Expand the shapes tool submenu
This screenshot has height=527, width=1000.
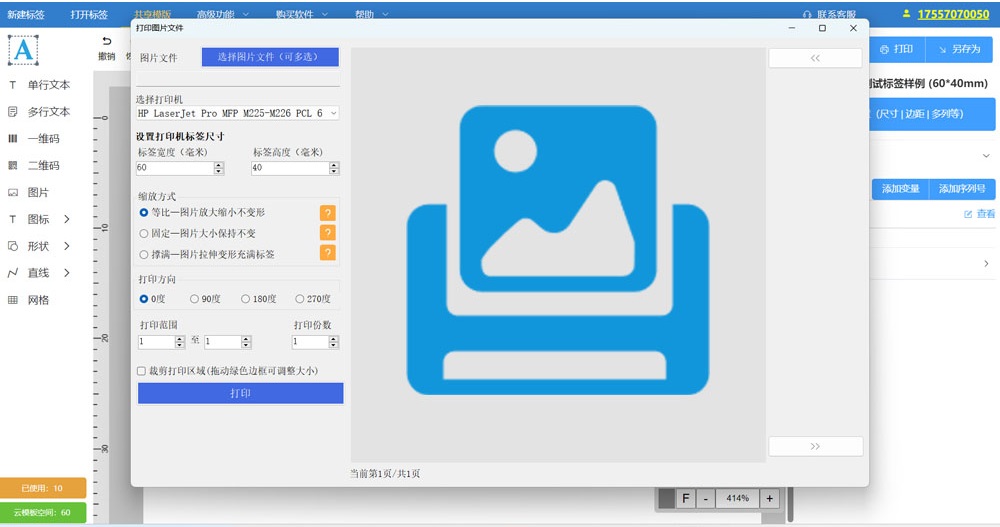[x=67, y=246]
